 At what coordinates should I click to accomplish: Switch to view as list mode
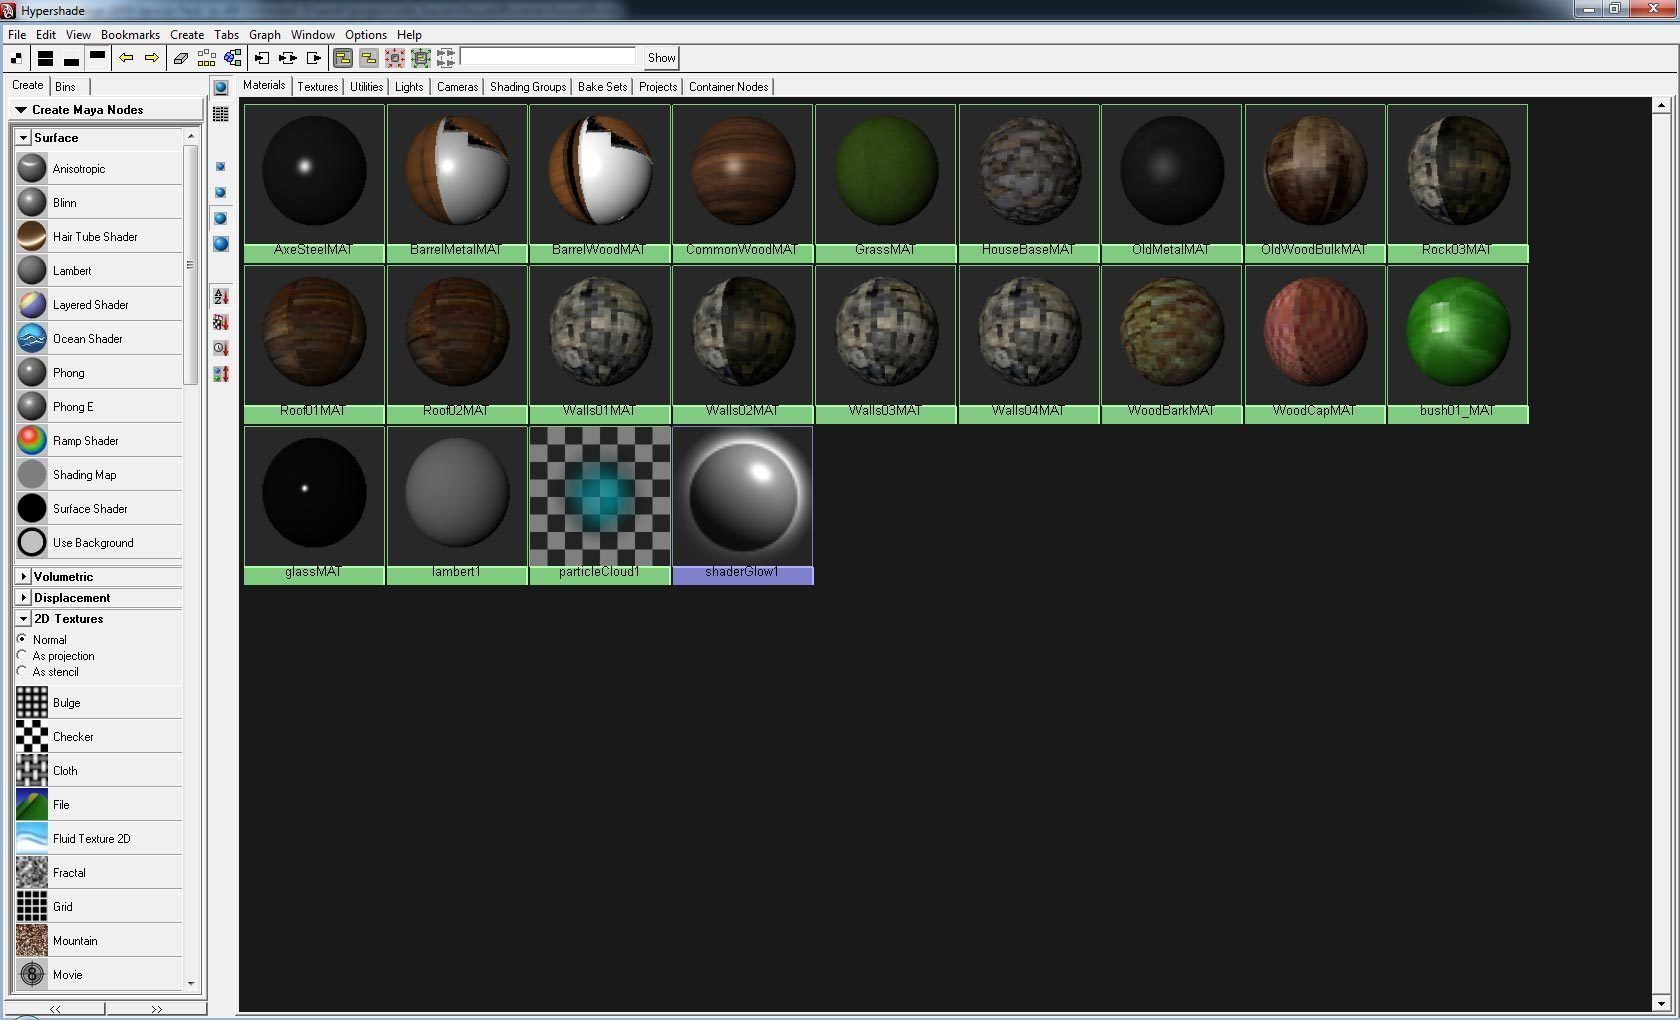tap(221, 115)
